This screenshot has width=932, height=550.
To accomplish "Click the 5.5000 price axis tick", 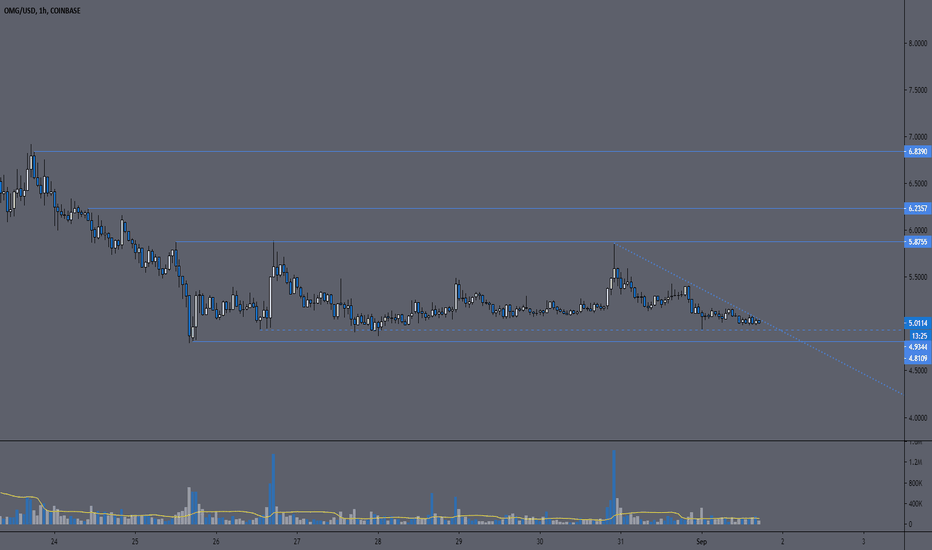I will tap(917, 277).
